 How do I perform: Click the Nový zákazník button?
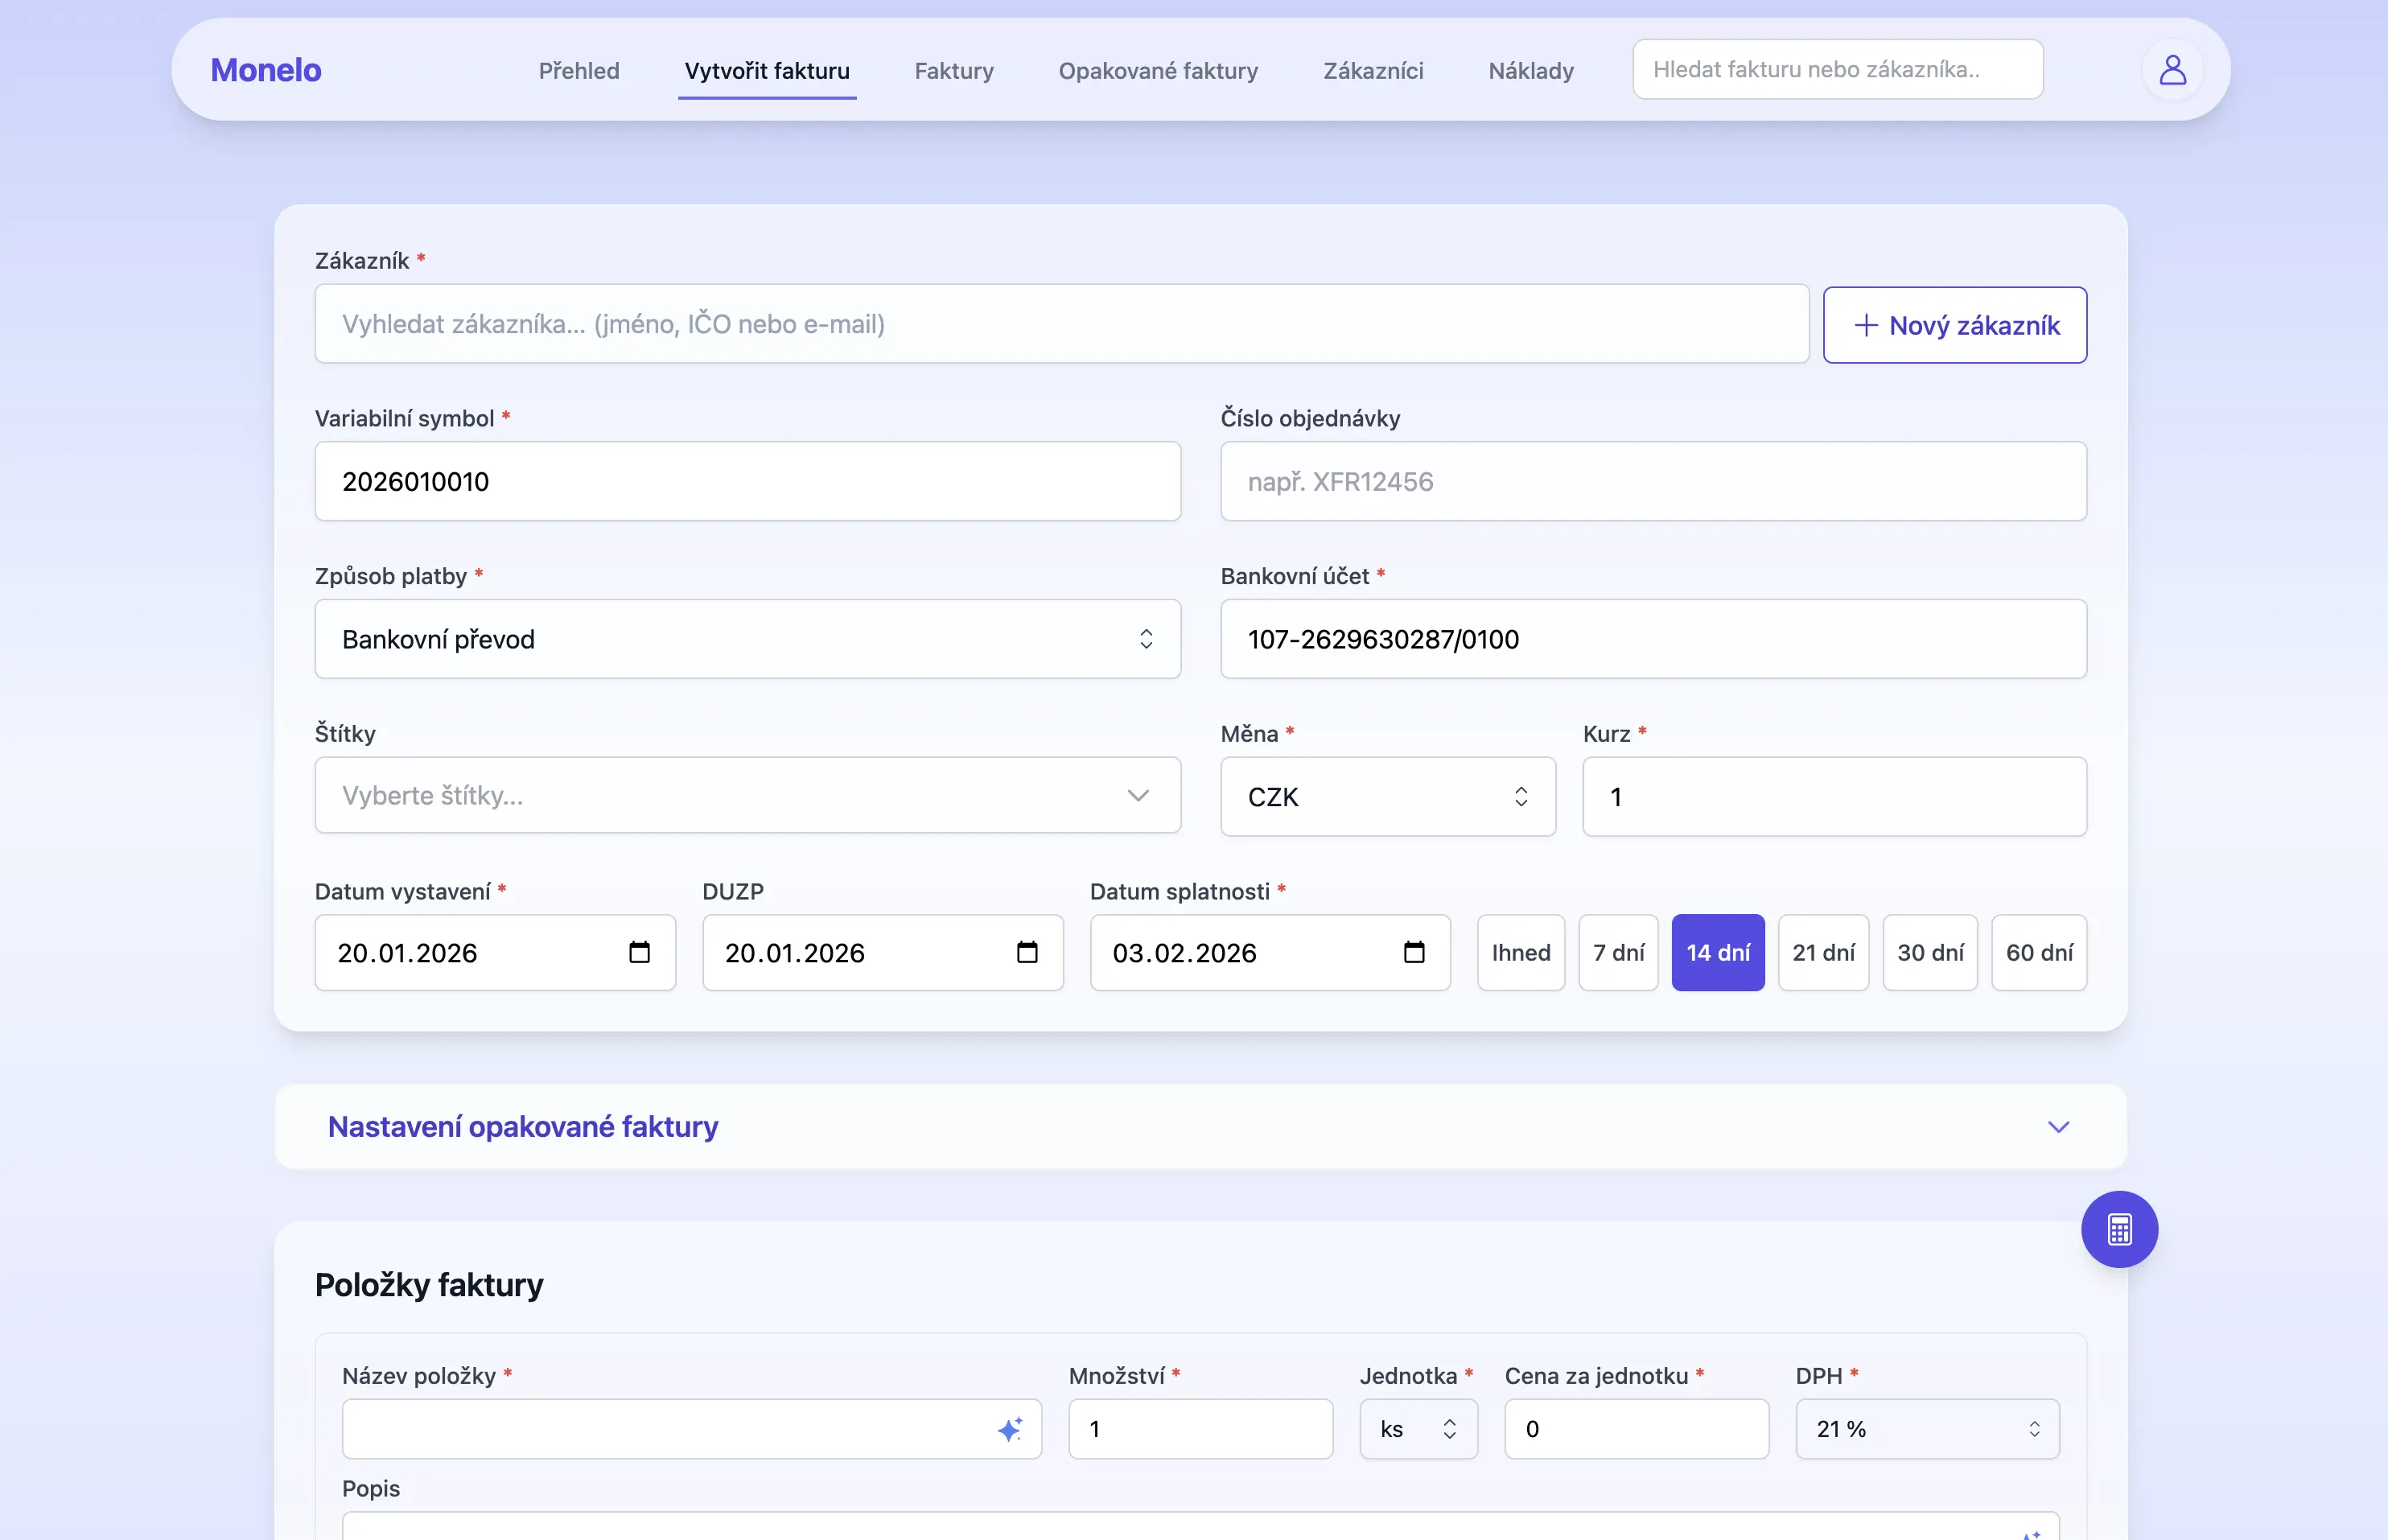click(1954, 325)
